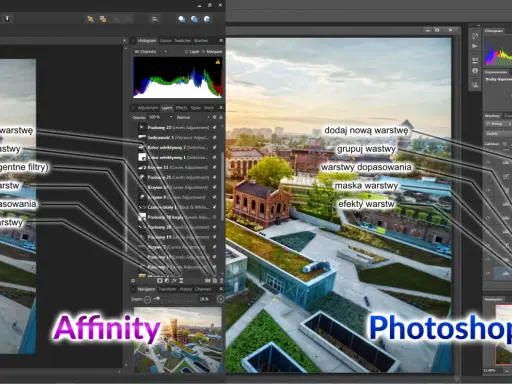
Task: Switch to Brushes tab in Affinity
Action: point(201,41)
